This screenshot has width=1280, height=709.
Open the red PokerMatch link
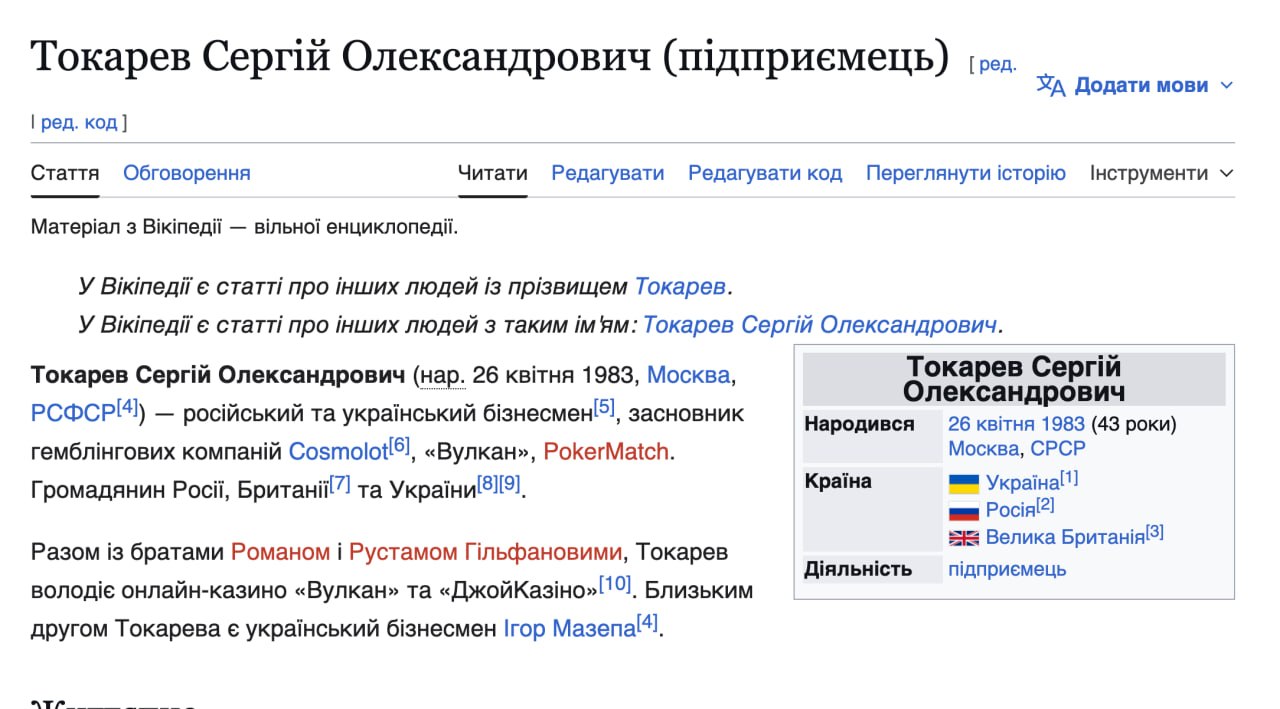tap(606, 452)
